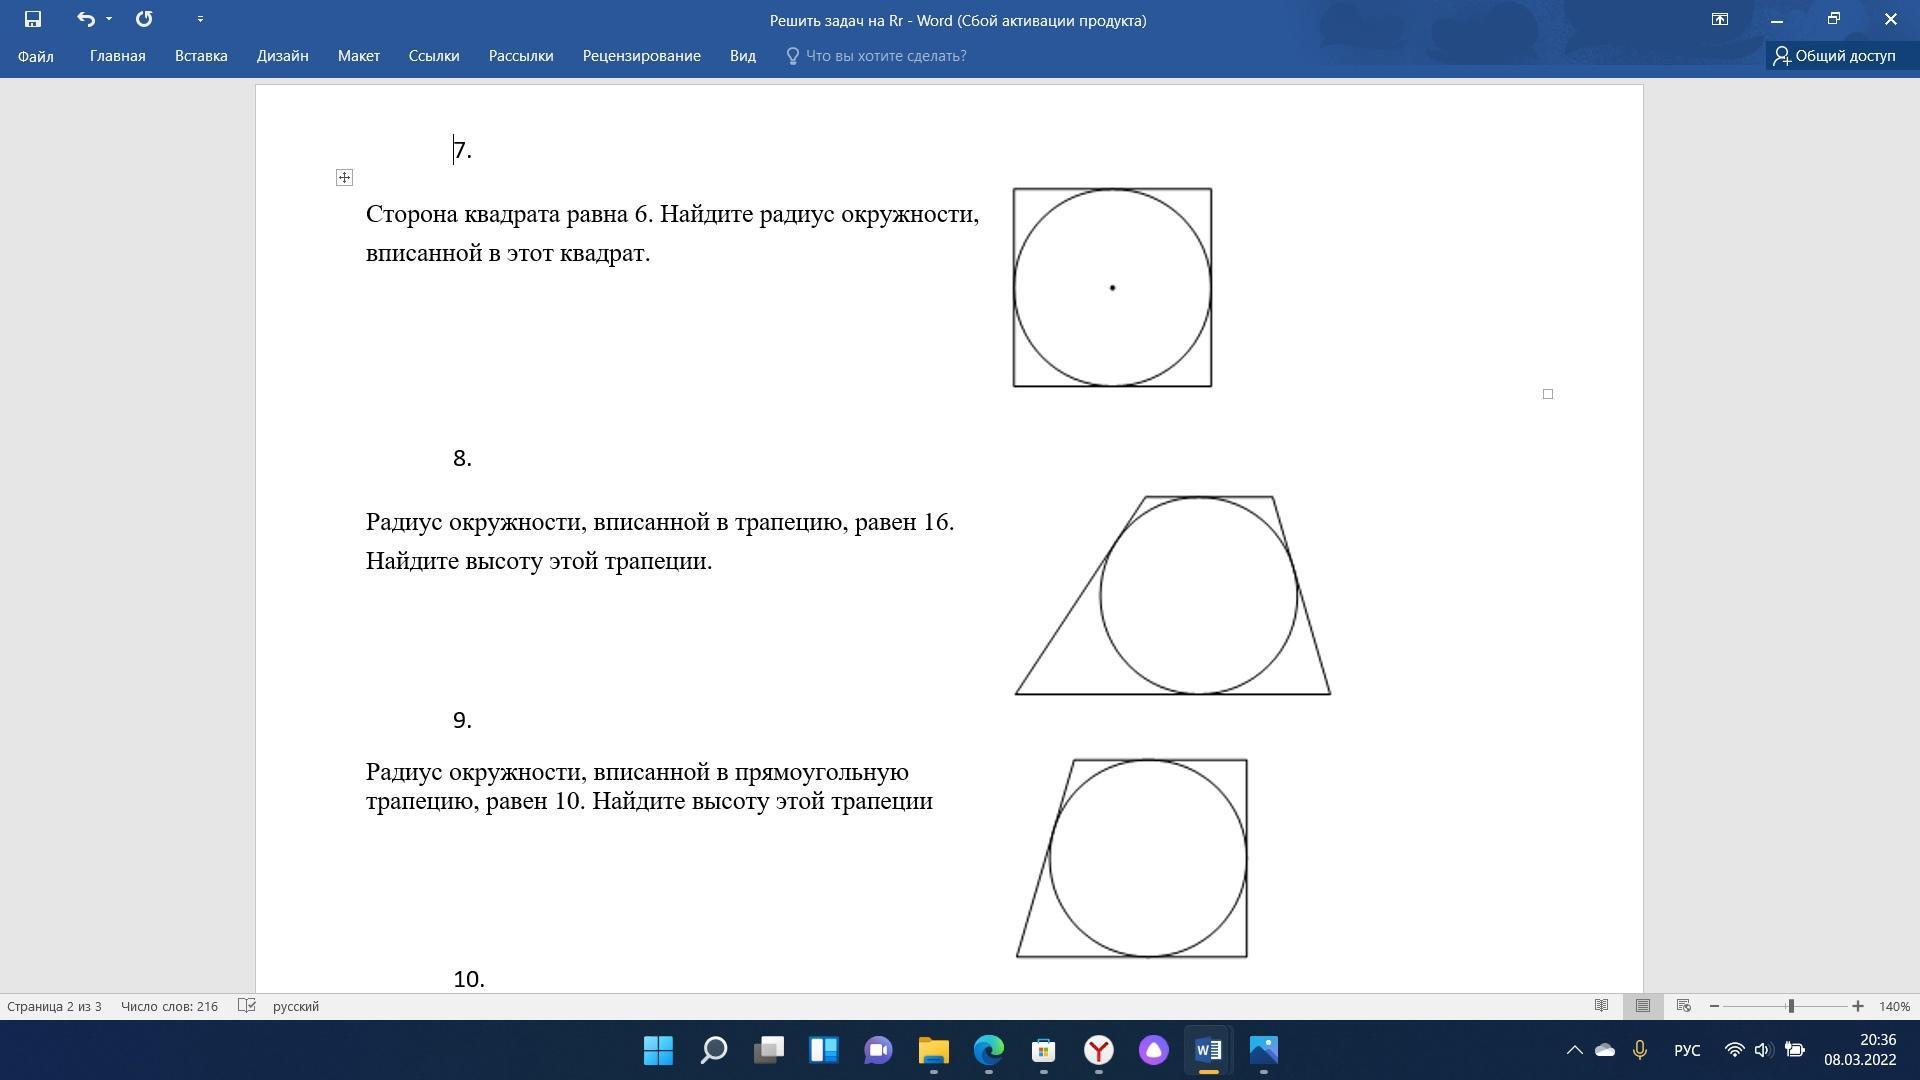Viewport: 1920px width, 1080px height.
Task: Click the 'русский' language indicator
Action: 296,1007
